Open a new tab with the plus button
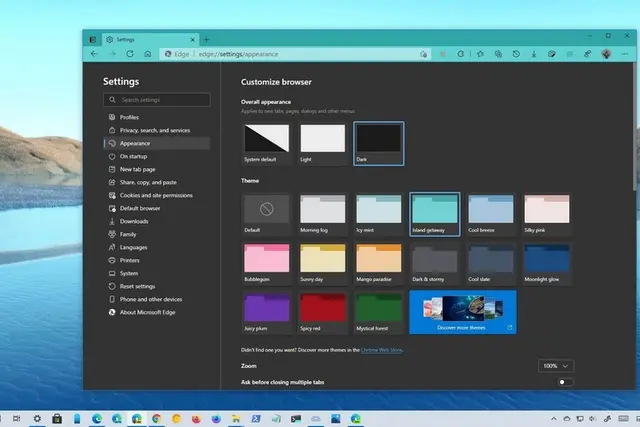The height and width of the screenshot is (427, 640). (x=207, y=40)
